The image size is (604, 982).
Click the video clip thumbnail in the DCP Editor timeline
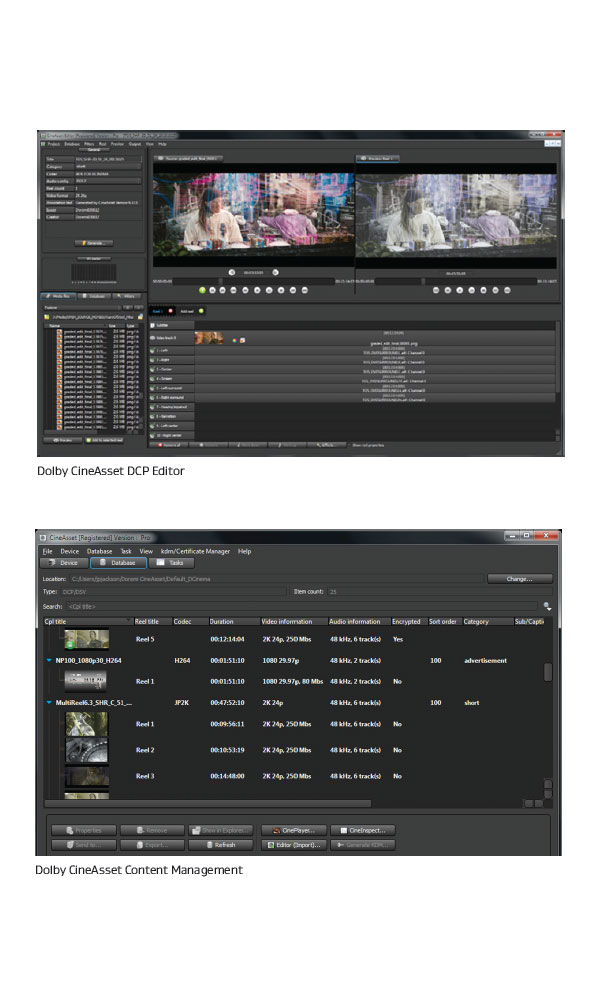click(209, 339)
